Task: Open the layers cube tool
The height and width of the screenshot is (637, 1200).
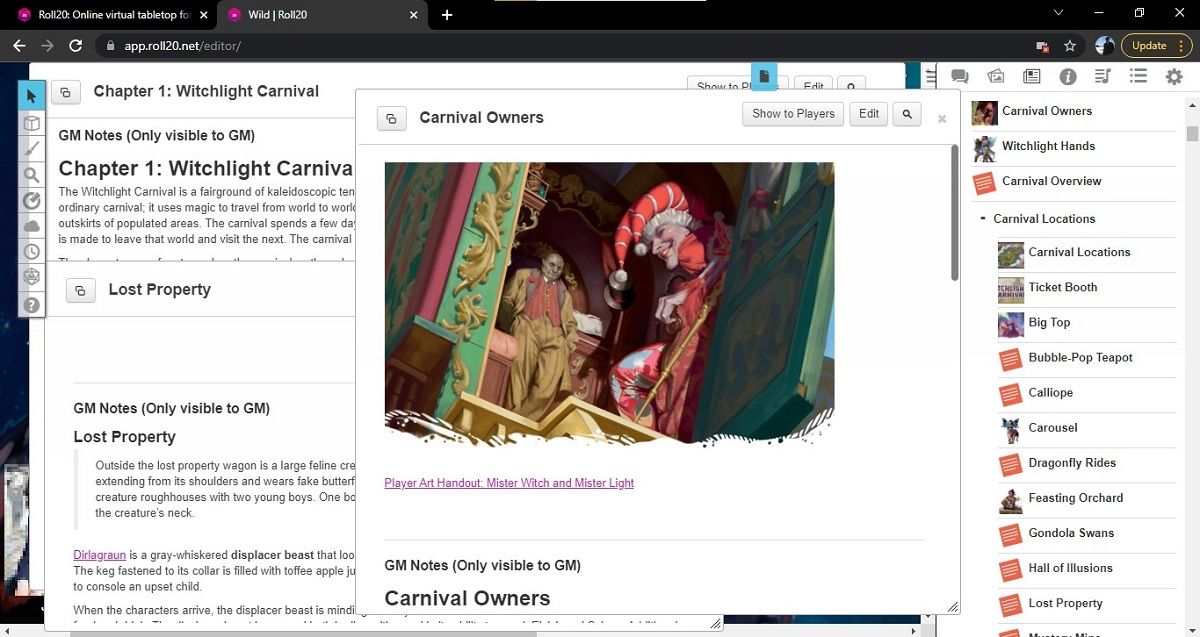Action: tap(31, 123)
